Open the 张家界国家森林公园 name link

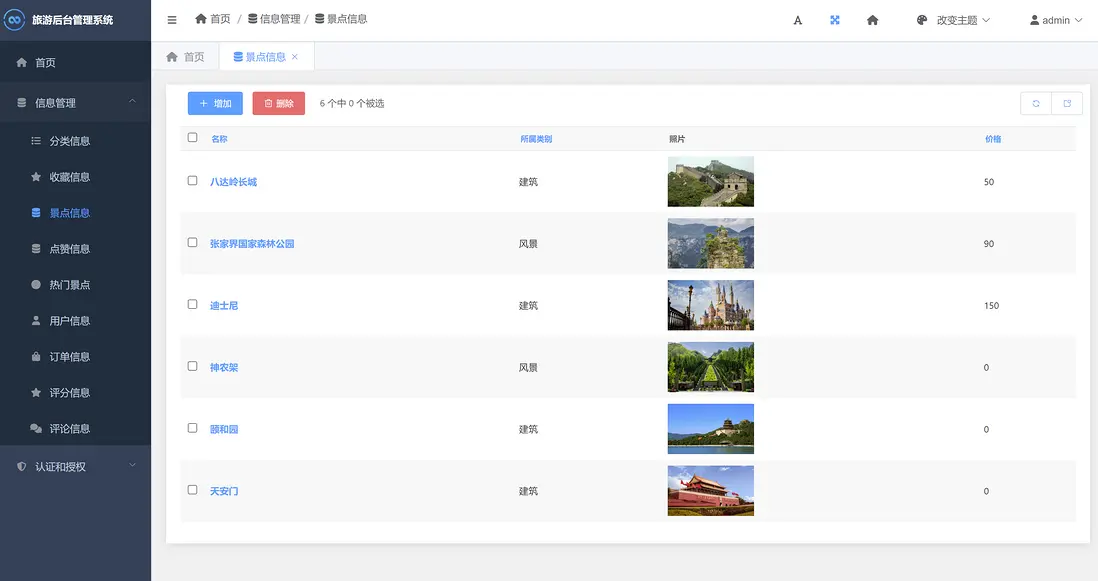tap(252, 244)
